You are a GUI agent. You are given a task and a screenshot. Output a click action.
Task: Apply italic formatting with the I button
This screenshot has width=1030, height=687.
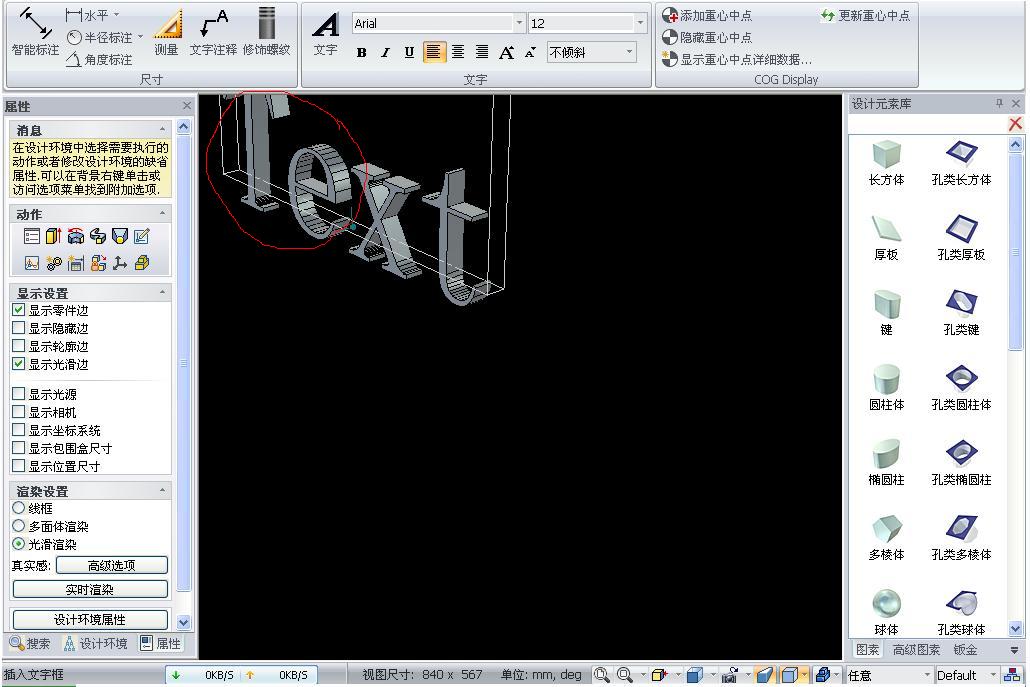385,53
